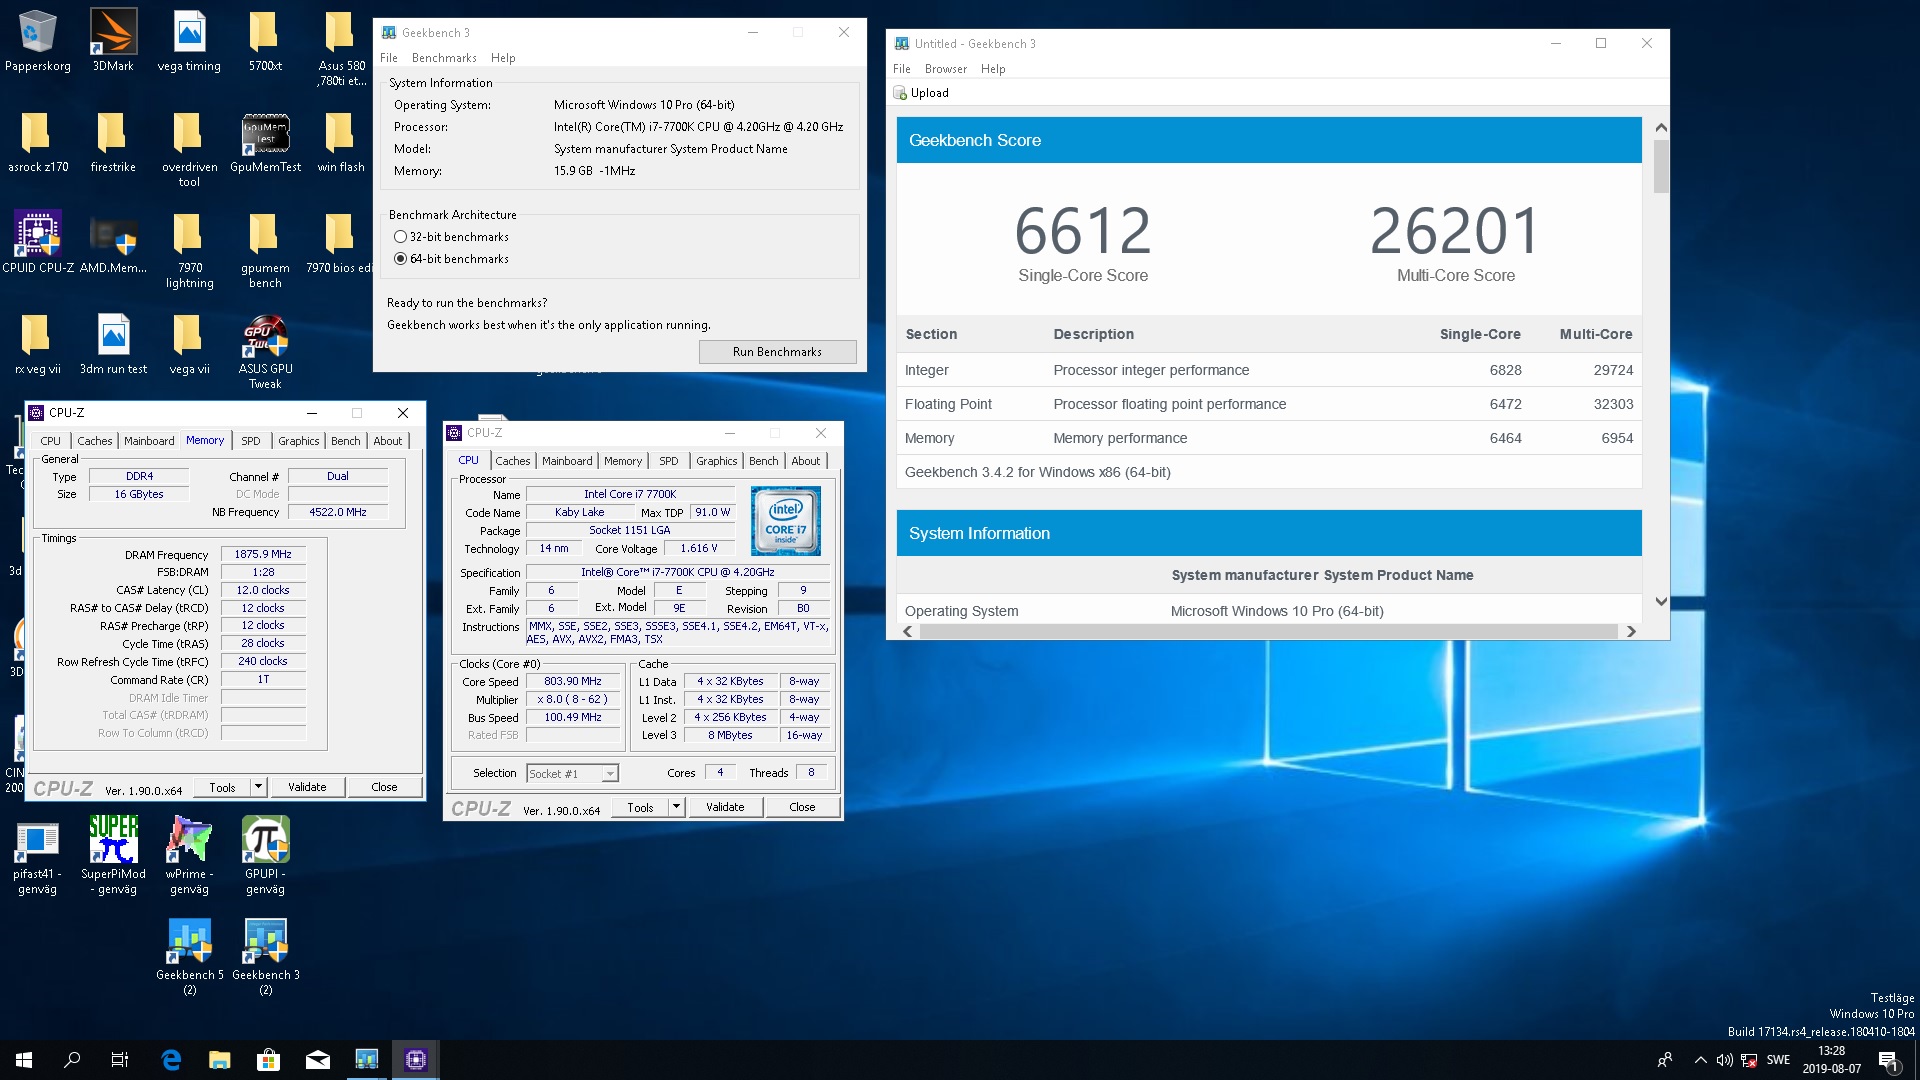
Task: Open the Geekbench 3 (2) desktop shortcut
Action: click(x=265, y=957)
